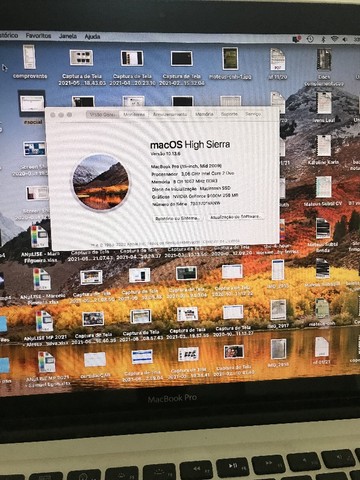Switch to the Serviço tab
Image resolution: width=360 pixels, height=480 pixels.
[x=253, y=114]
